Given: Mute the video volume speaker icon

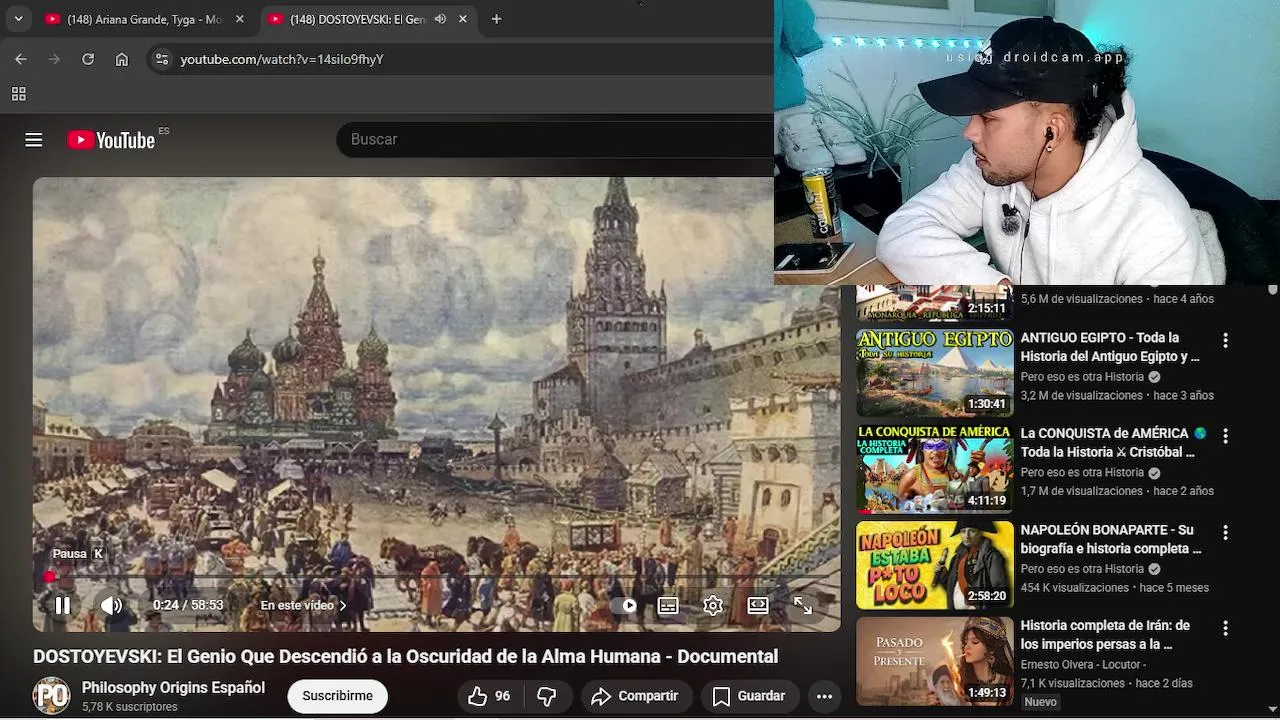Looking at the screenshot, I should pyautogui.click(x=111, y=605).
